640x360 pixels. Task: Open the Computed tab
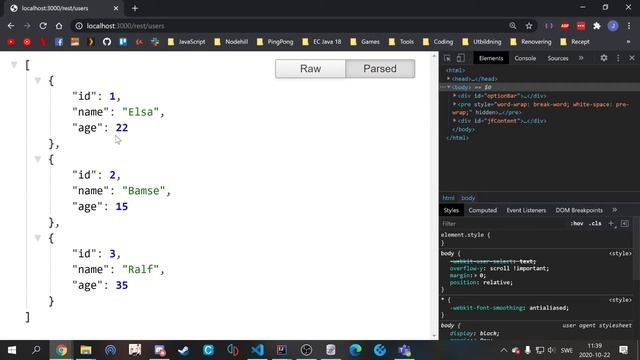(482, 210)
